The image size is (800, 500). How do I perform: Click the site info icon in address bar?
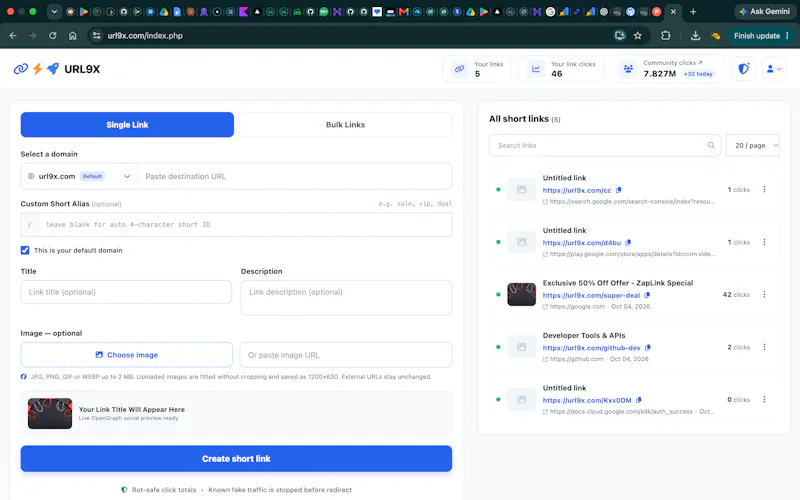95,36
